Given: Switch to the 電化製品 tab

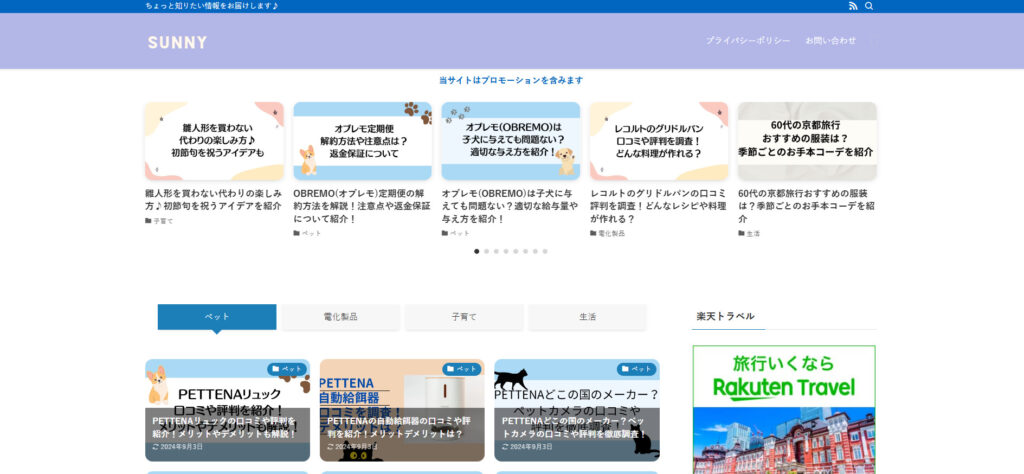Looking at the screenshot, I should [340, 317].
